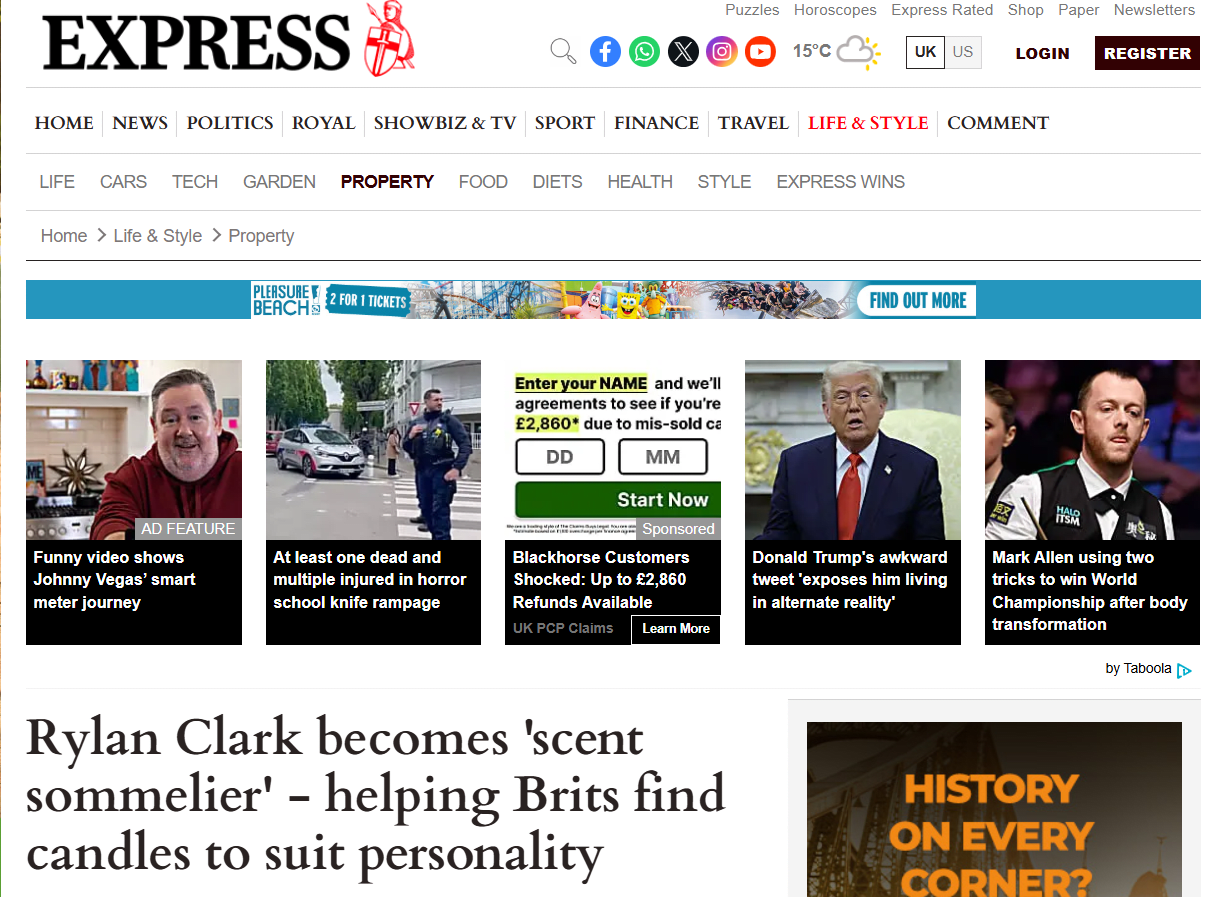The height and width of the screenshot is (897, 1226).
Task: Click the Life & Style breadcrumb link
Action: click(158, 236)
